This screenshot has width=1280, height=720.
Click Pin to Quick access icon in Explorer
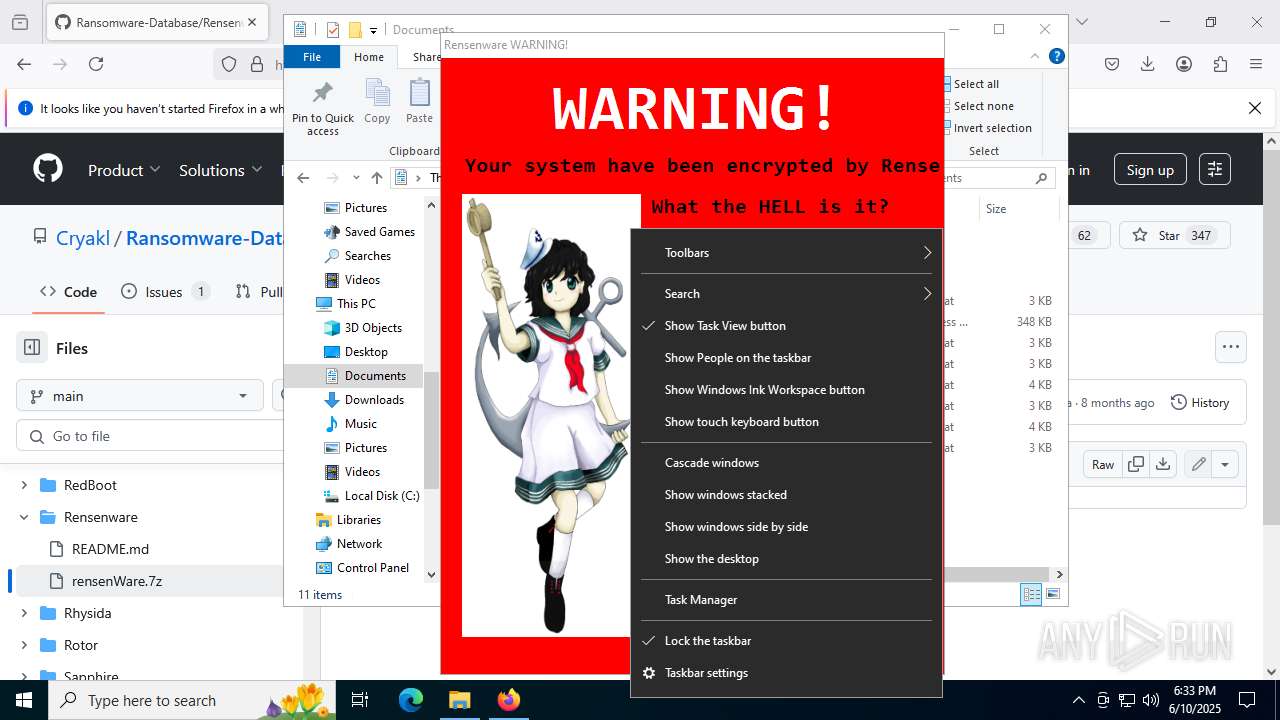click(322, 93)
